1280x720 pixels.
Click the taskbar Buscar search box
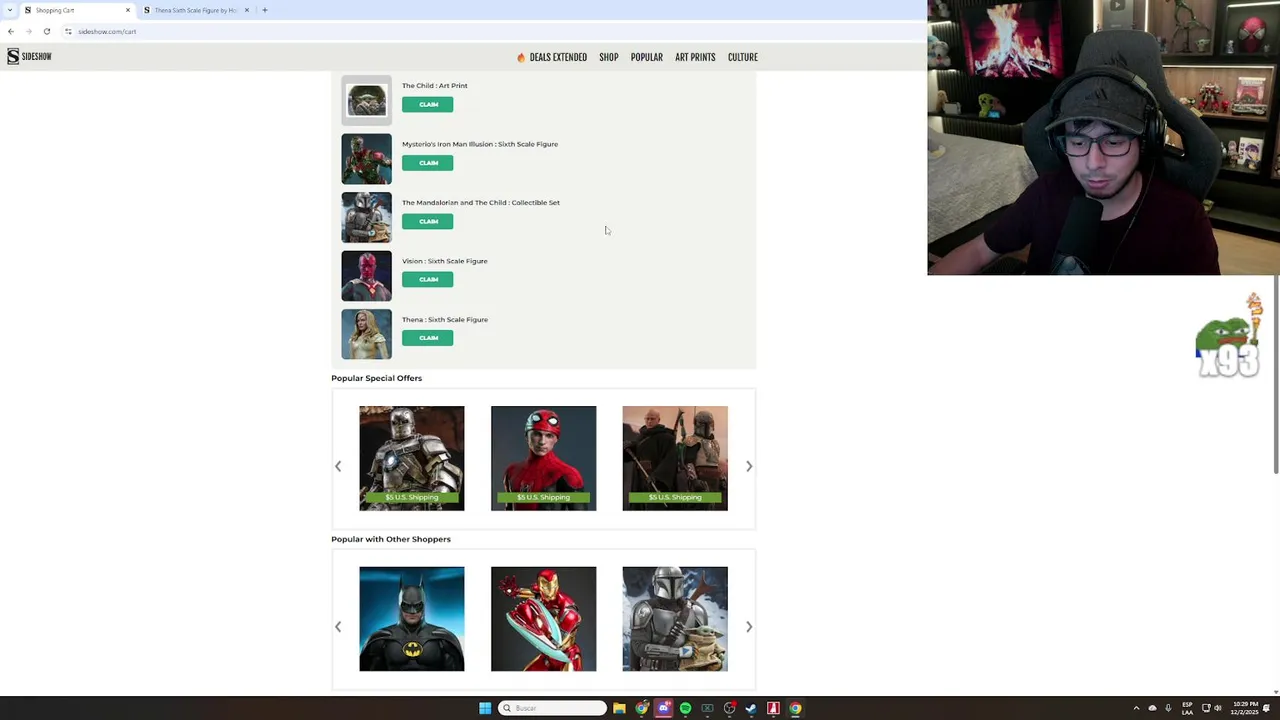tap(552, 708)
